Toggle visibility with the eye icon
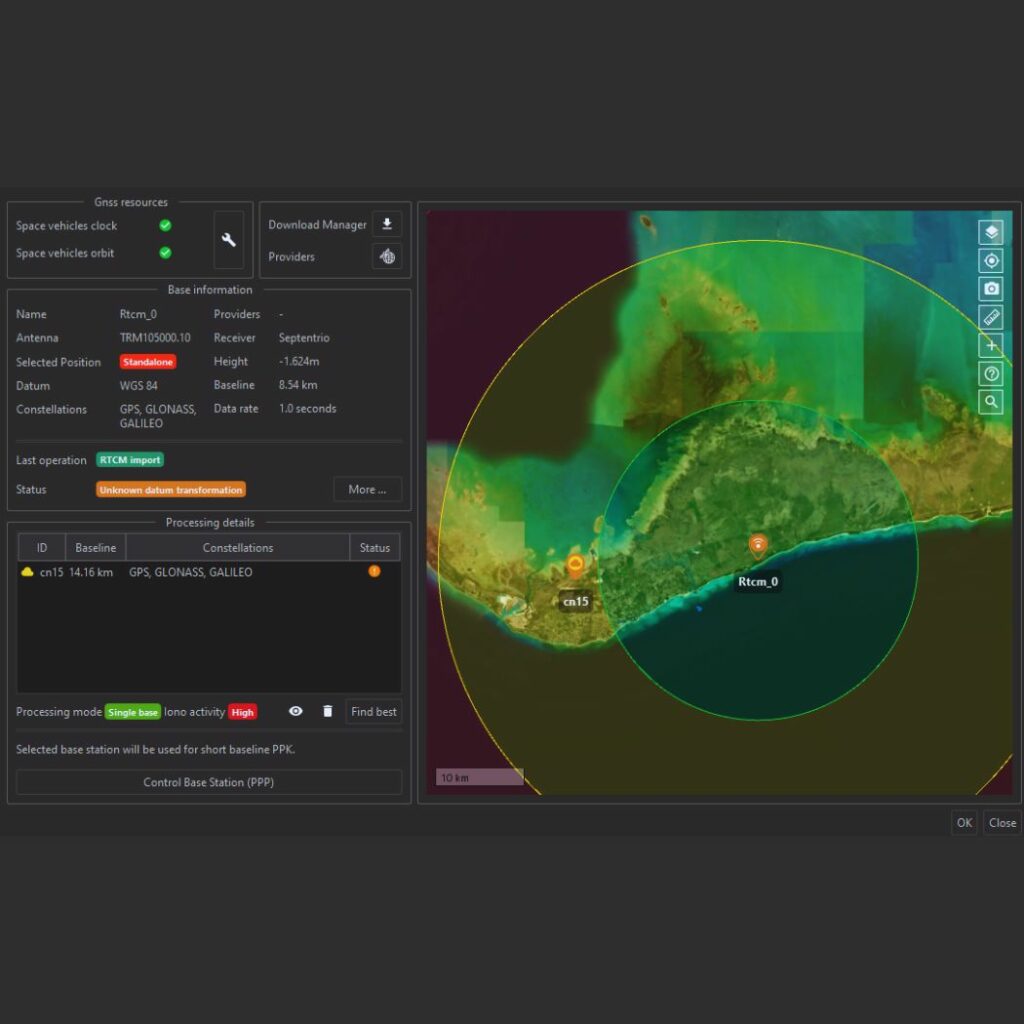Viewport: 1024px width, 1024px height. point(296,711)
